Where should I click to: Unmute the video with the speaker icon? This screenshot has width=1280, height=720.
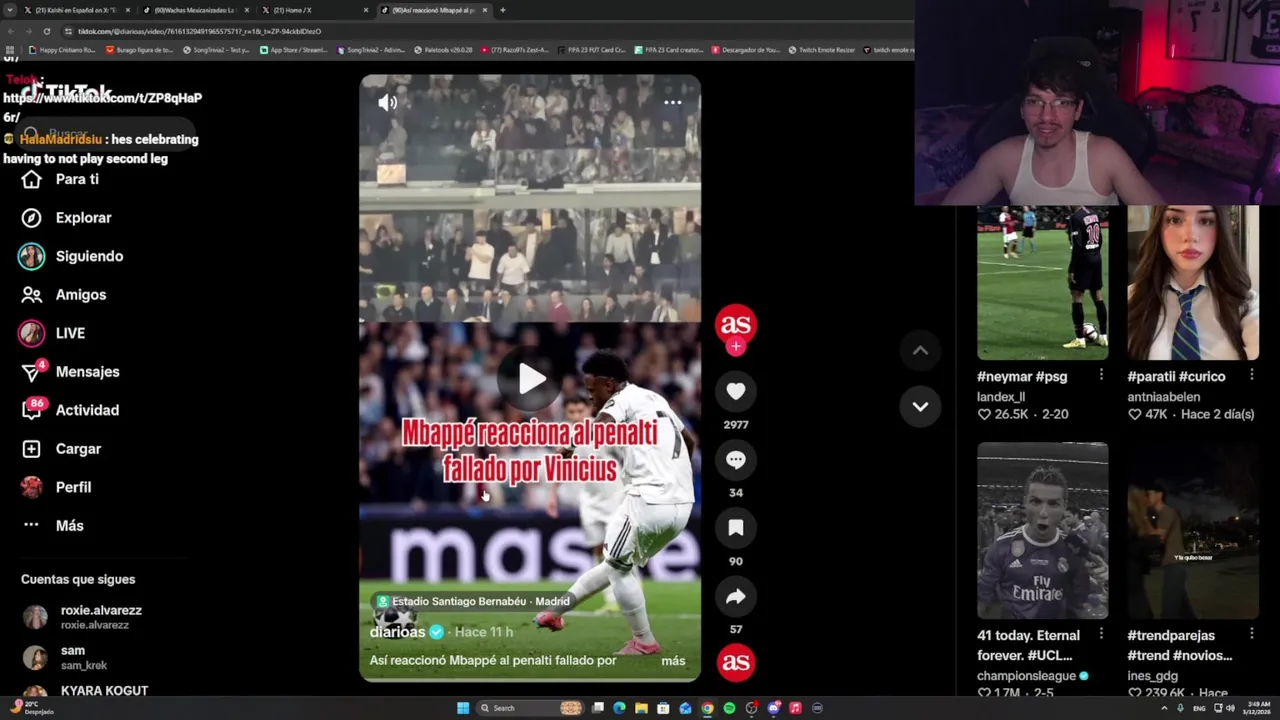pos(388,102)
